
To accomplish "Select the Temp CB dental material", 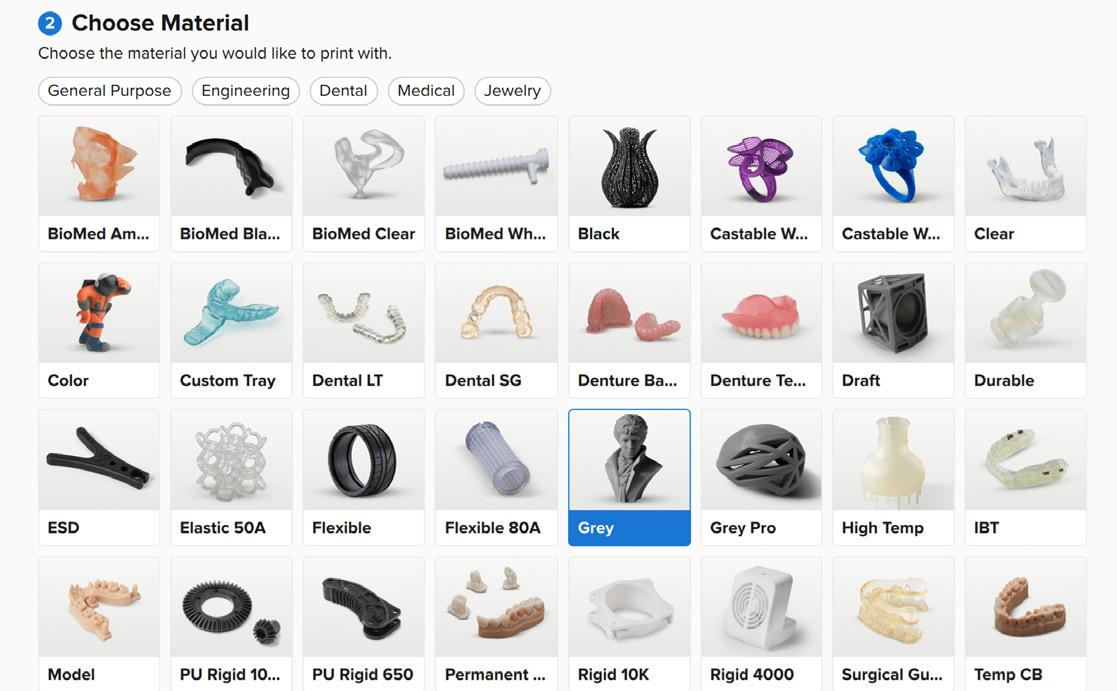I will tap(1025, 623).
